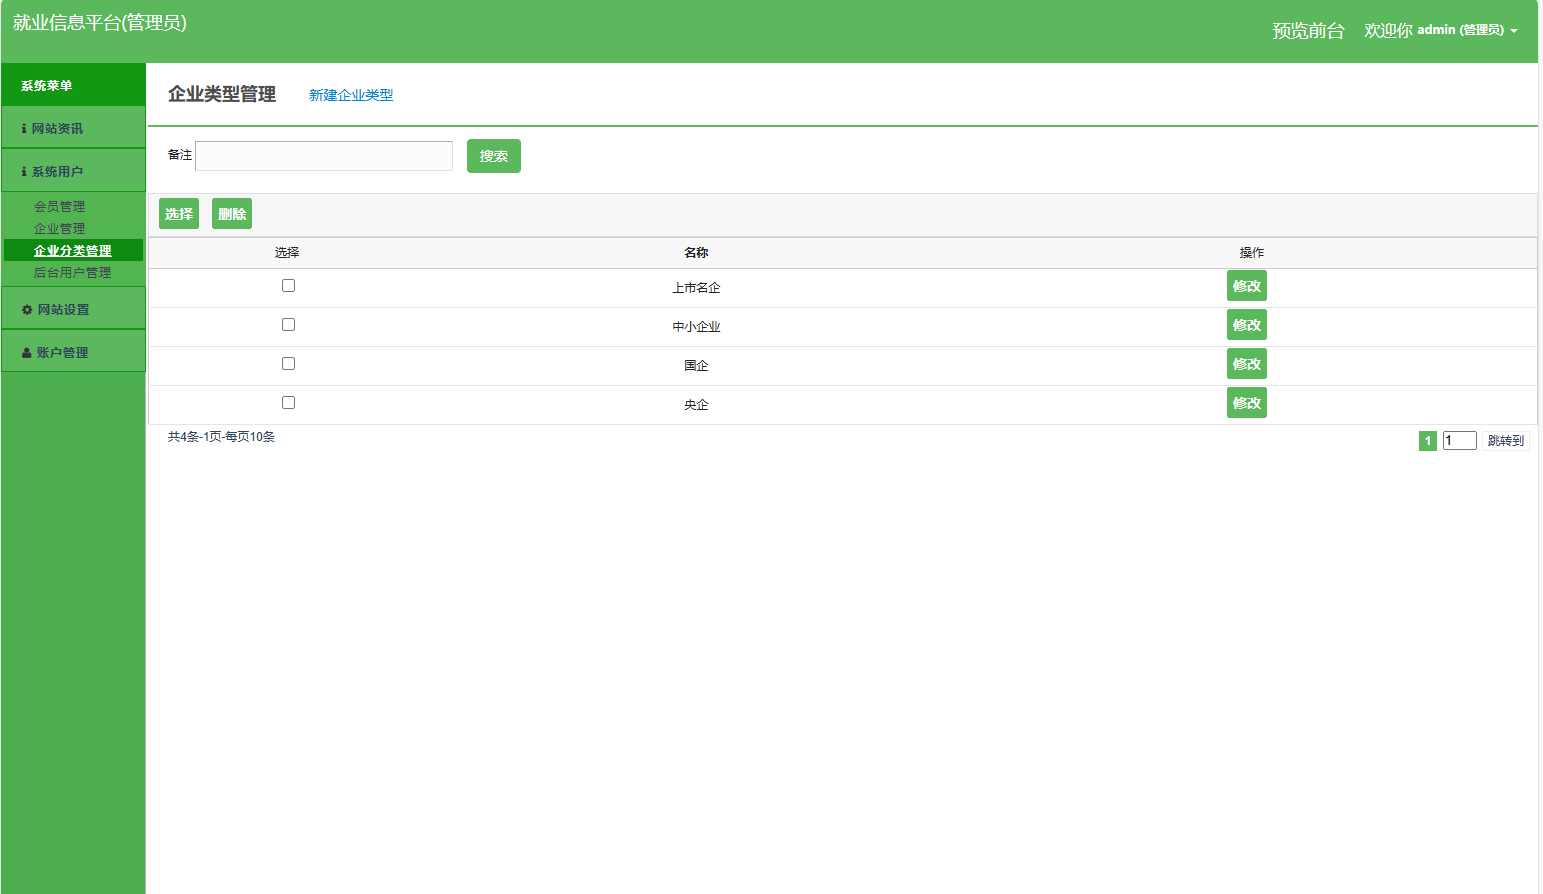
Task: Open 企业管理 submenu item
Action: tap(60, 229)
